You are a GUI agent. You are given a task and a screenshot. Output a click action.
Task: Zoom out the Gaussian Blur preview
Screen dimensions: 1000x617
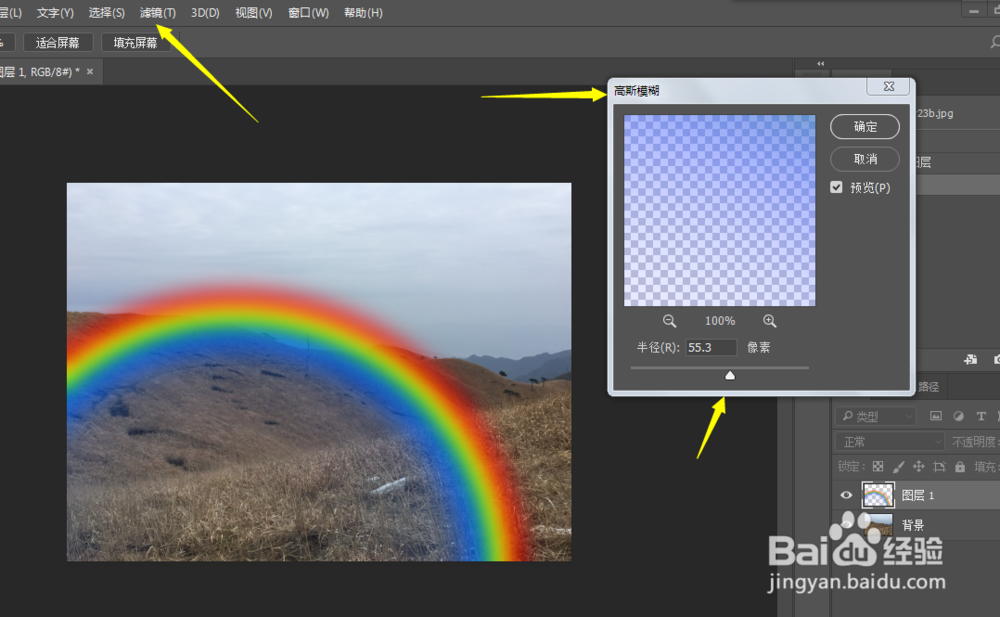point(669,321)
